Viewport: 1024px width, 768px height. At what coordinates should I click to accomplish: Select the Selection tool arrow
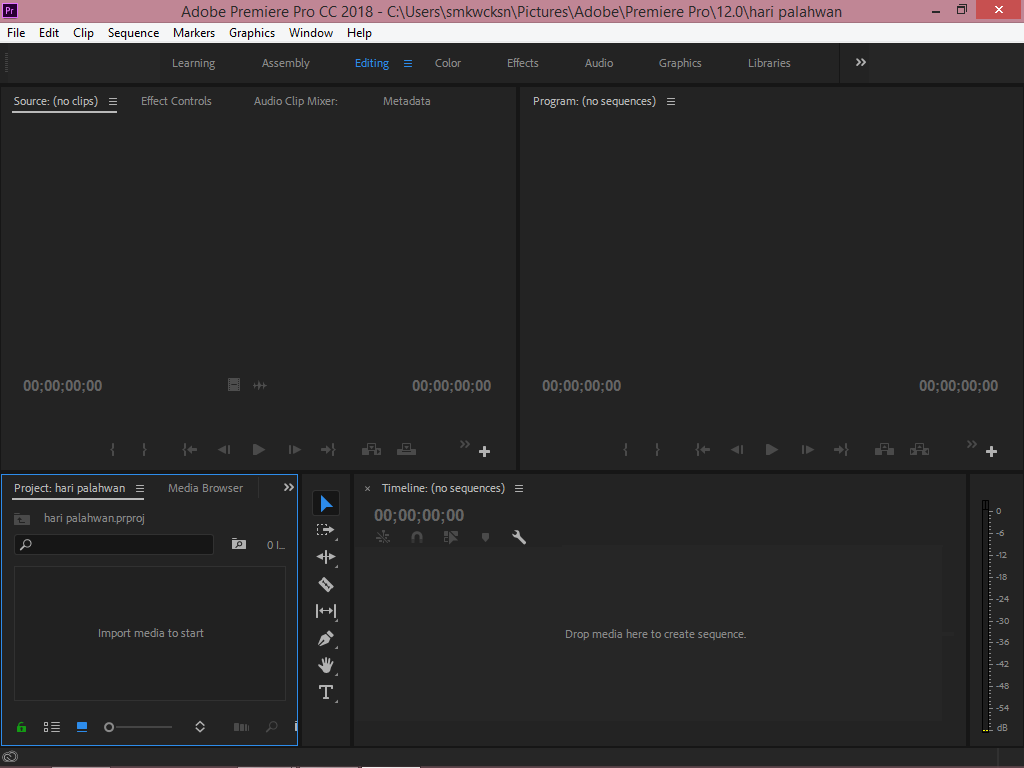(x=326, y=504)
